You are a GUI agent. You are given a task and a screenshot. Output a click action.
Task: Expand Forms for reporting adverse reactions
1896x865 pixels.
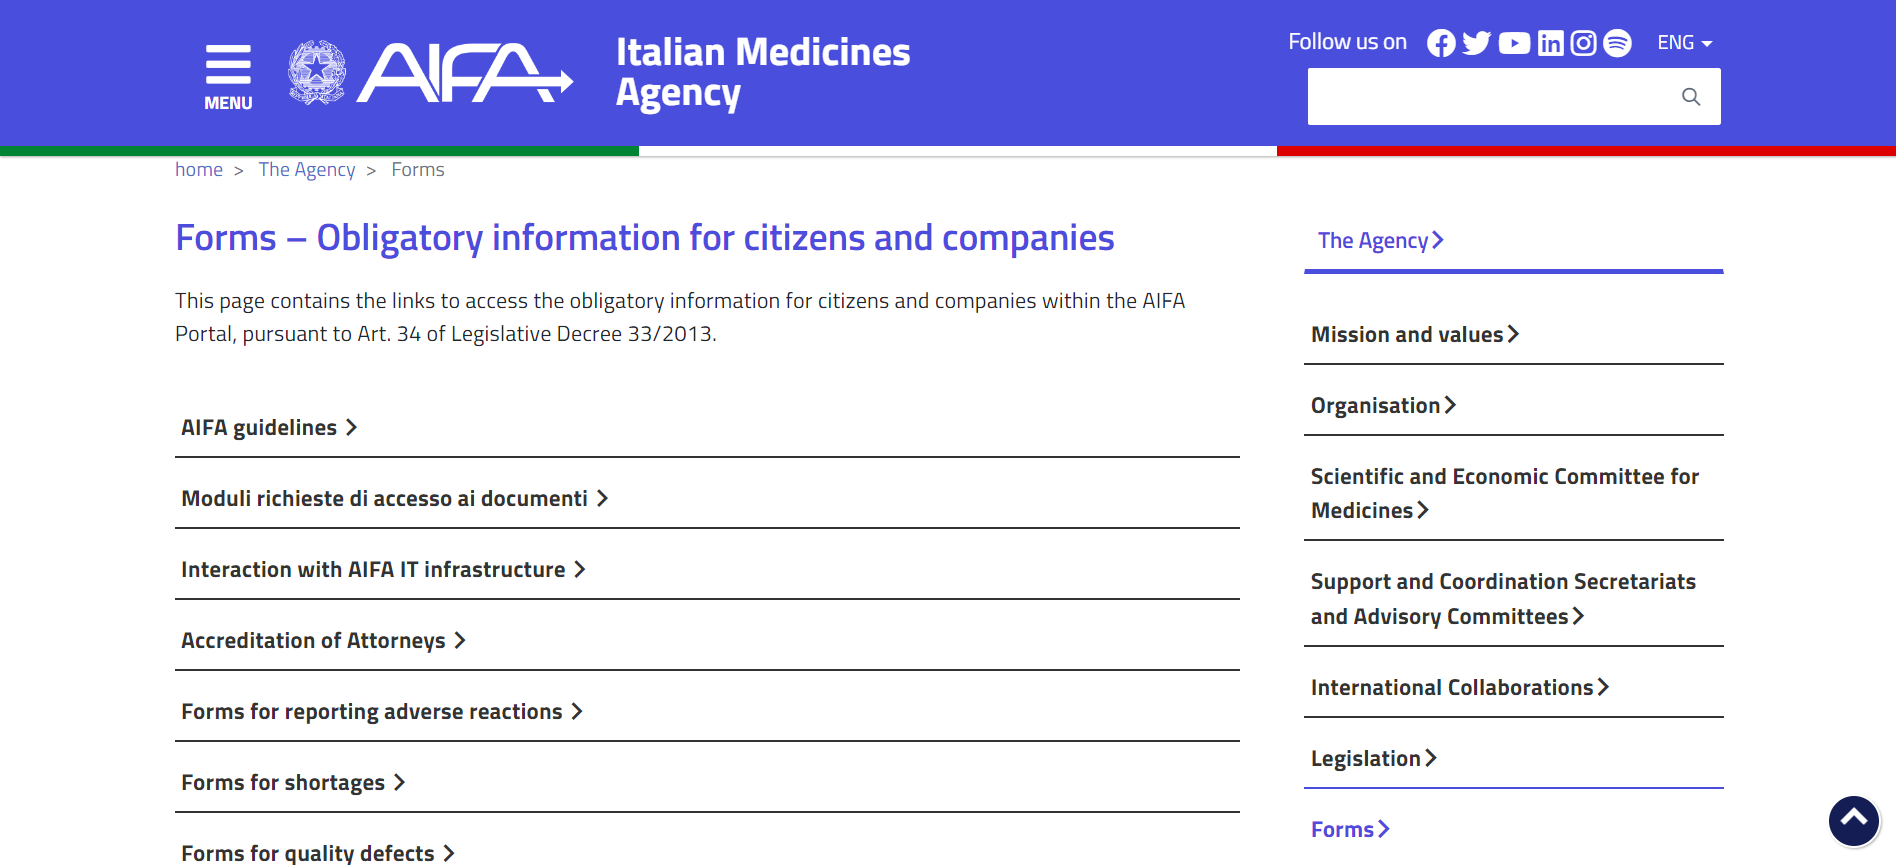(707, 712)
